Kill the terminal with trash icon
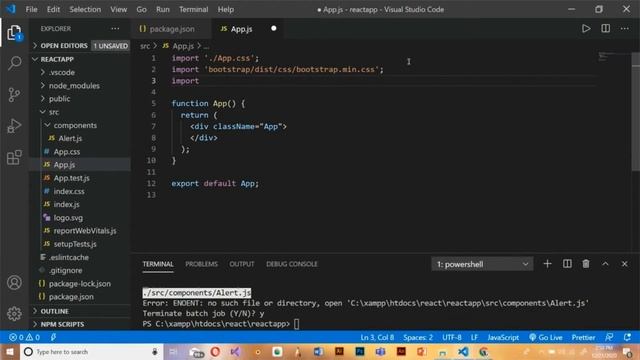 [x=586, y=264]
